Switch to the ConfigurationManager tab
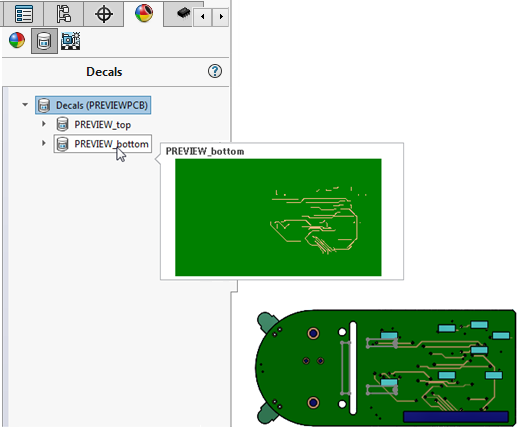The width and height of the screenshot is (517, 427). coord(63,14)
